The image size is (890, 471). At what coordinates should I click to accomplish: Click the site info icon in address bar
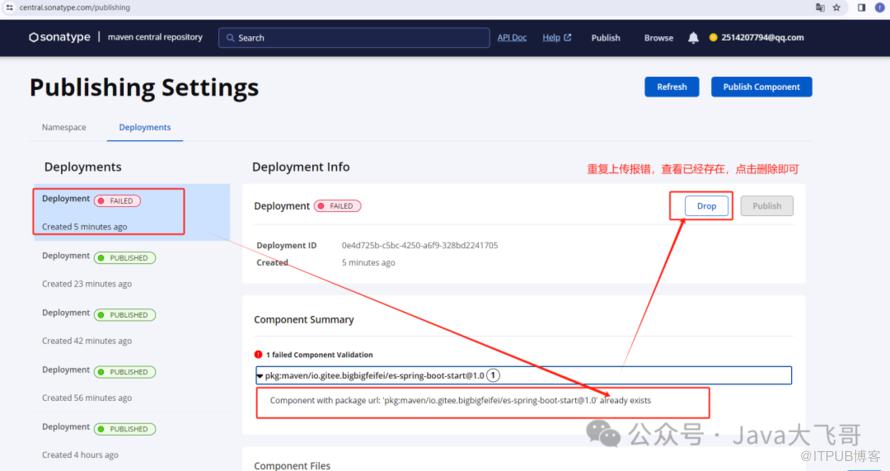(9, 7)
